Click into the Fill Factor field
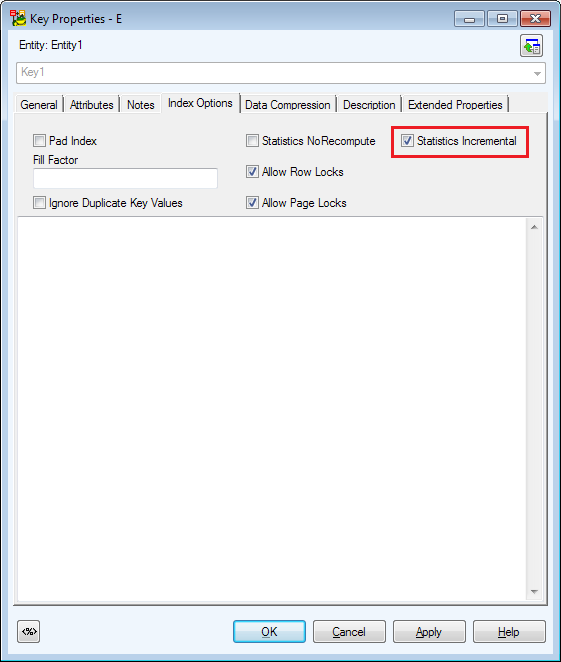 coord(125,178)
